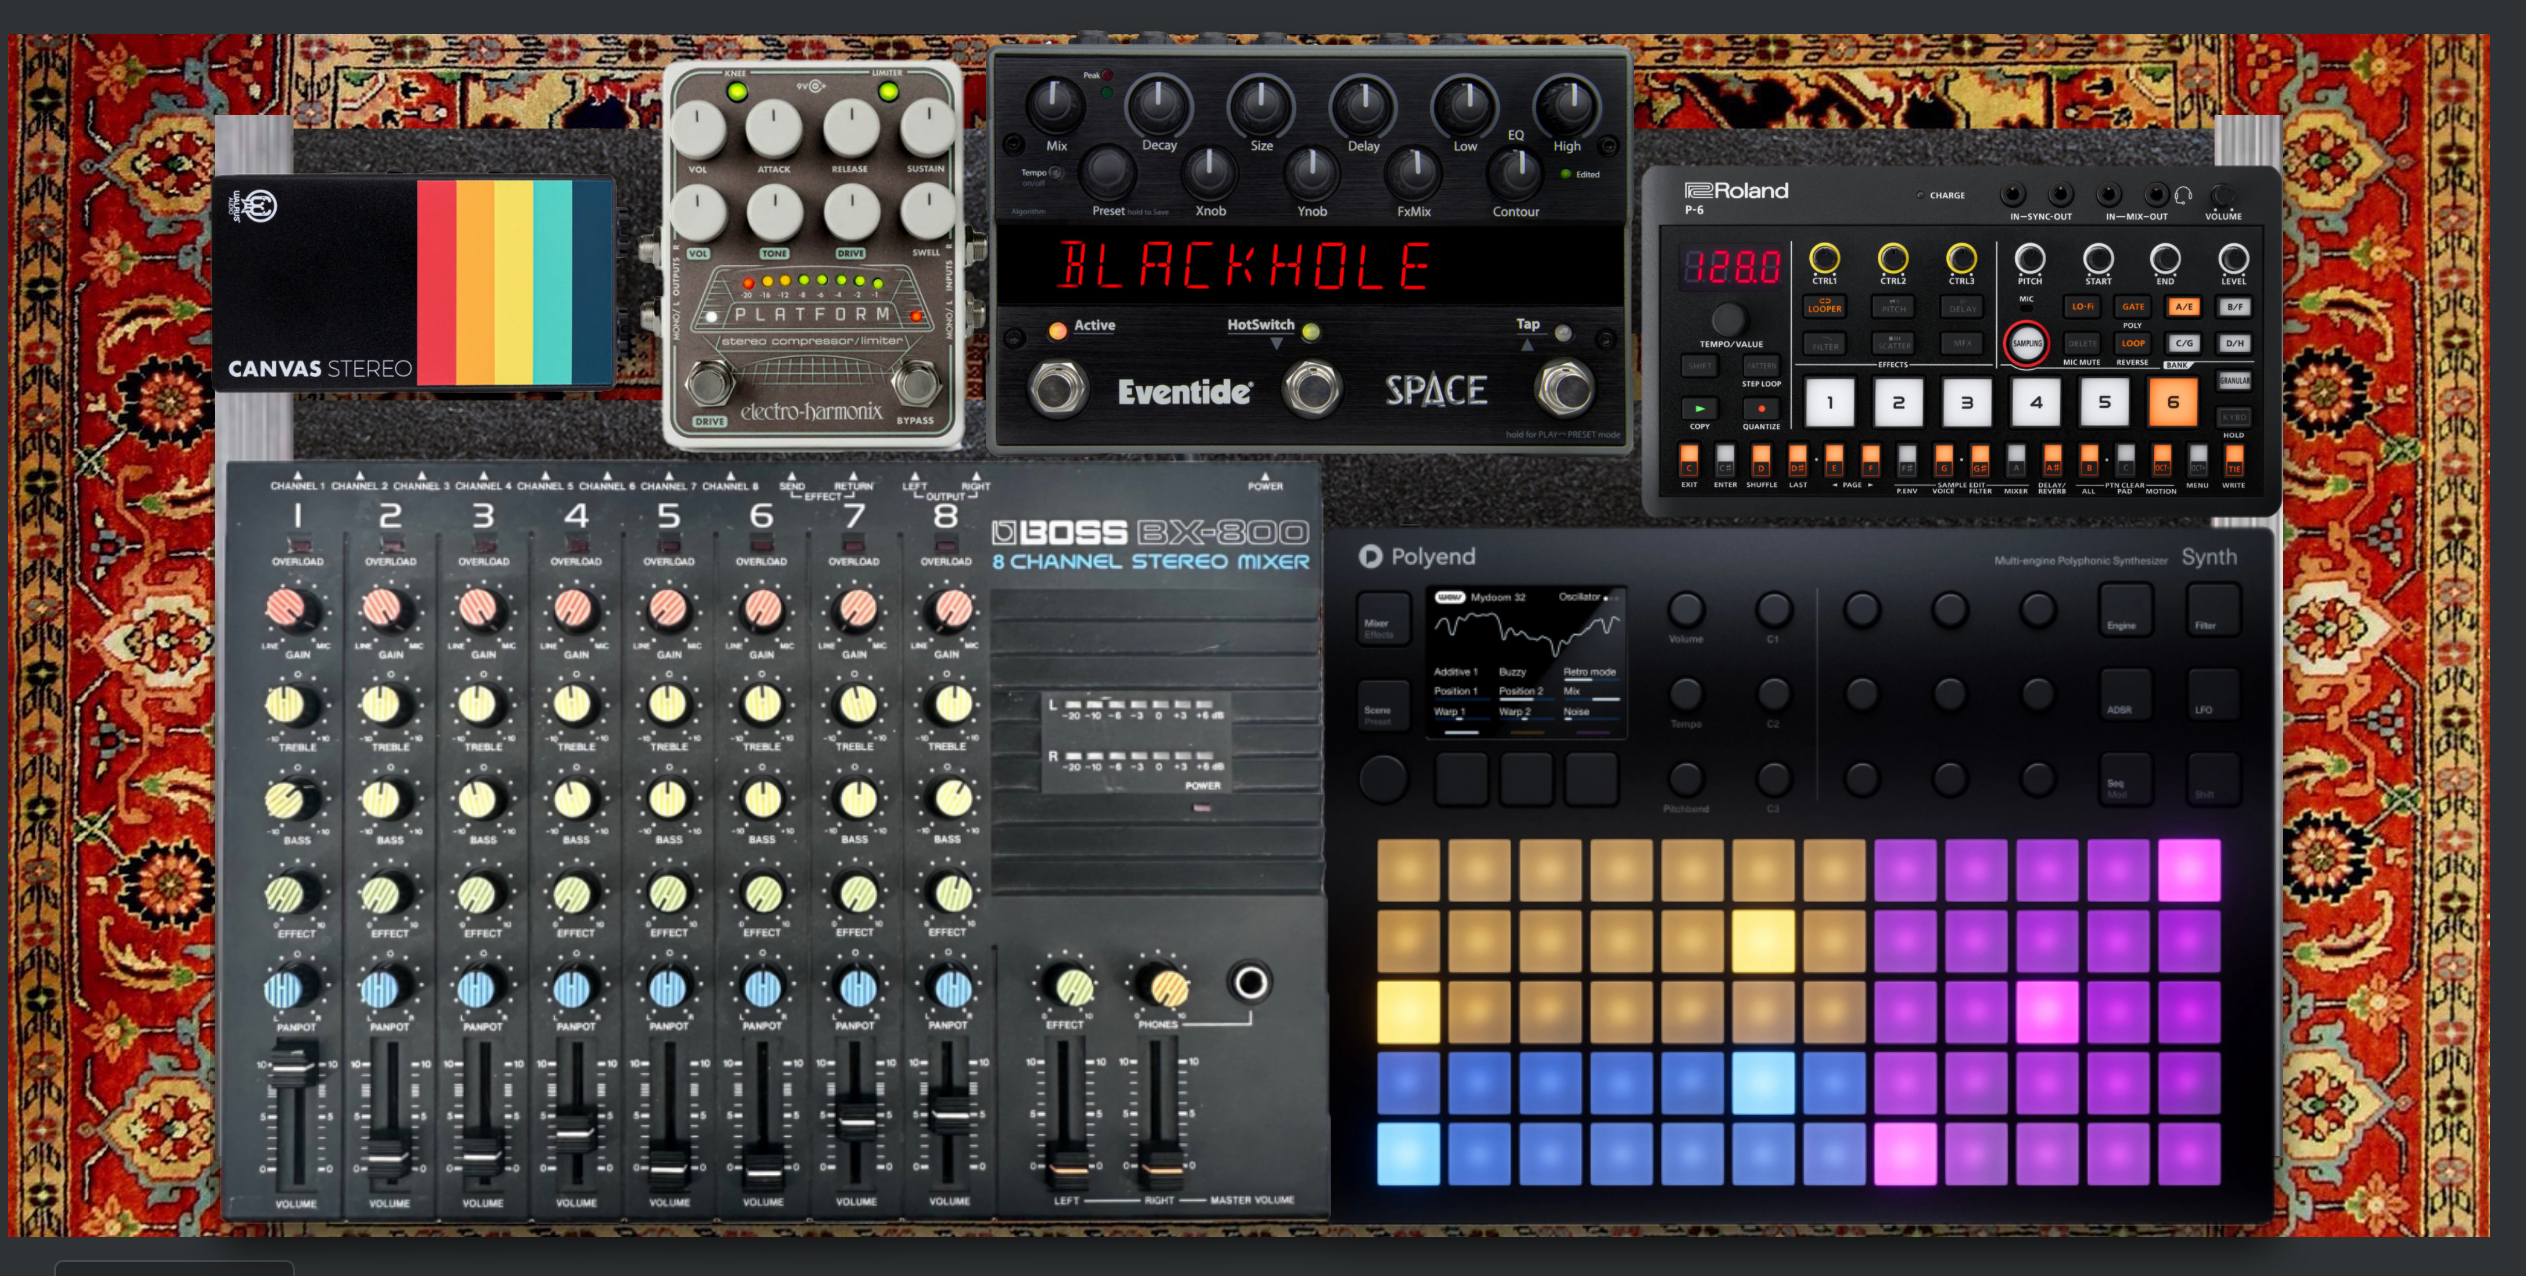Image resolution: width=2526 pixels, height=1276 pixels.
Task: Choose bank C/G on the Roland P-6
Action: pyautogui.click(x=2184, y=342)
